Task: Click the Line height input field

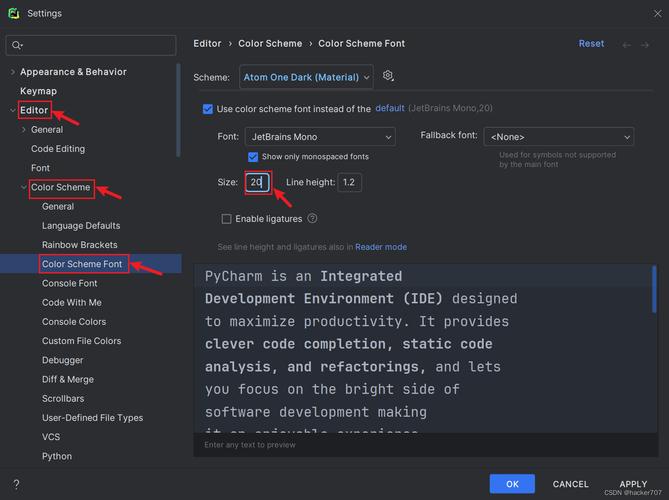Action: click(x=349, y=182)
